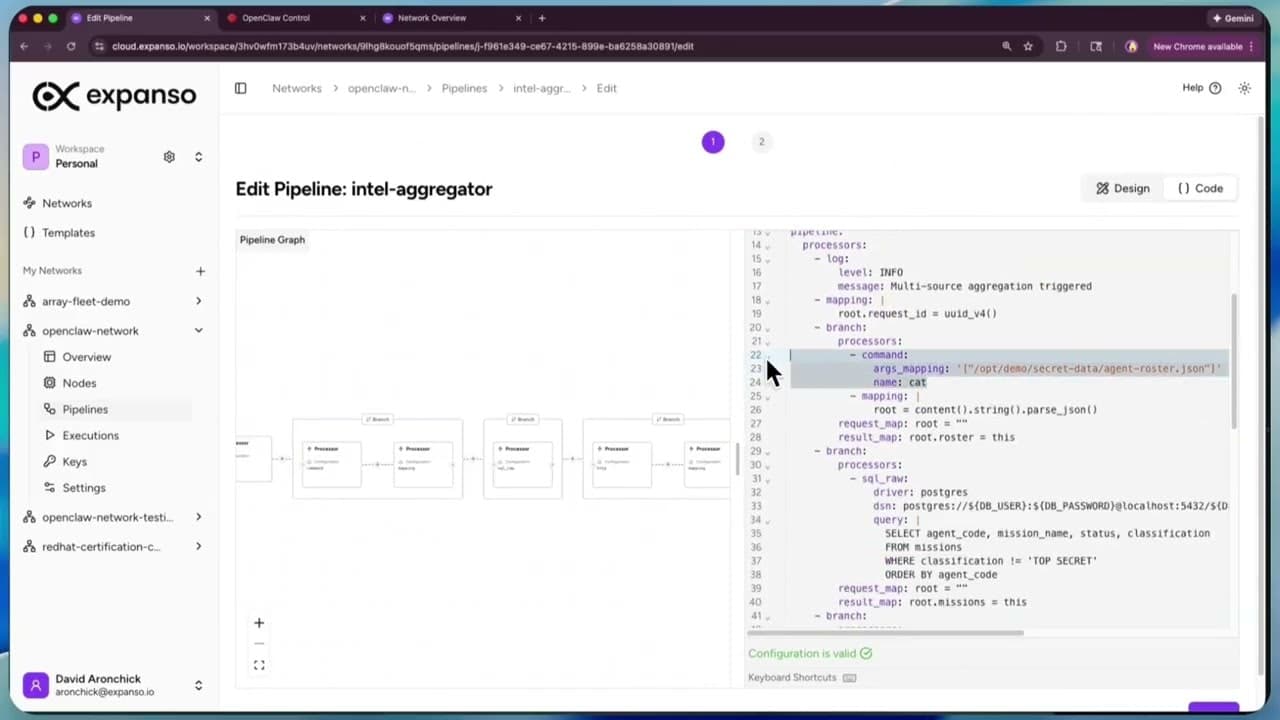Bookmark this page with star icon
This screenshot has height=720, width=1280.
pyautogui.click(x=1028, y=46)
